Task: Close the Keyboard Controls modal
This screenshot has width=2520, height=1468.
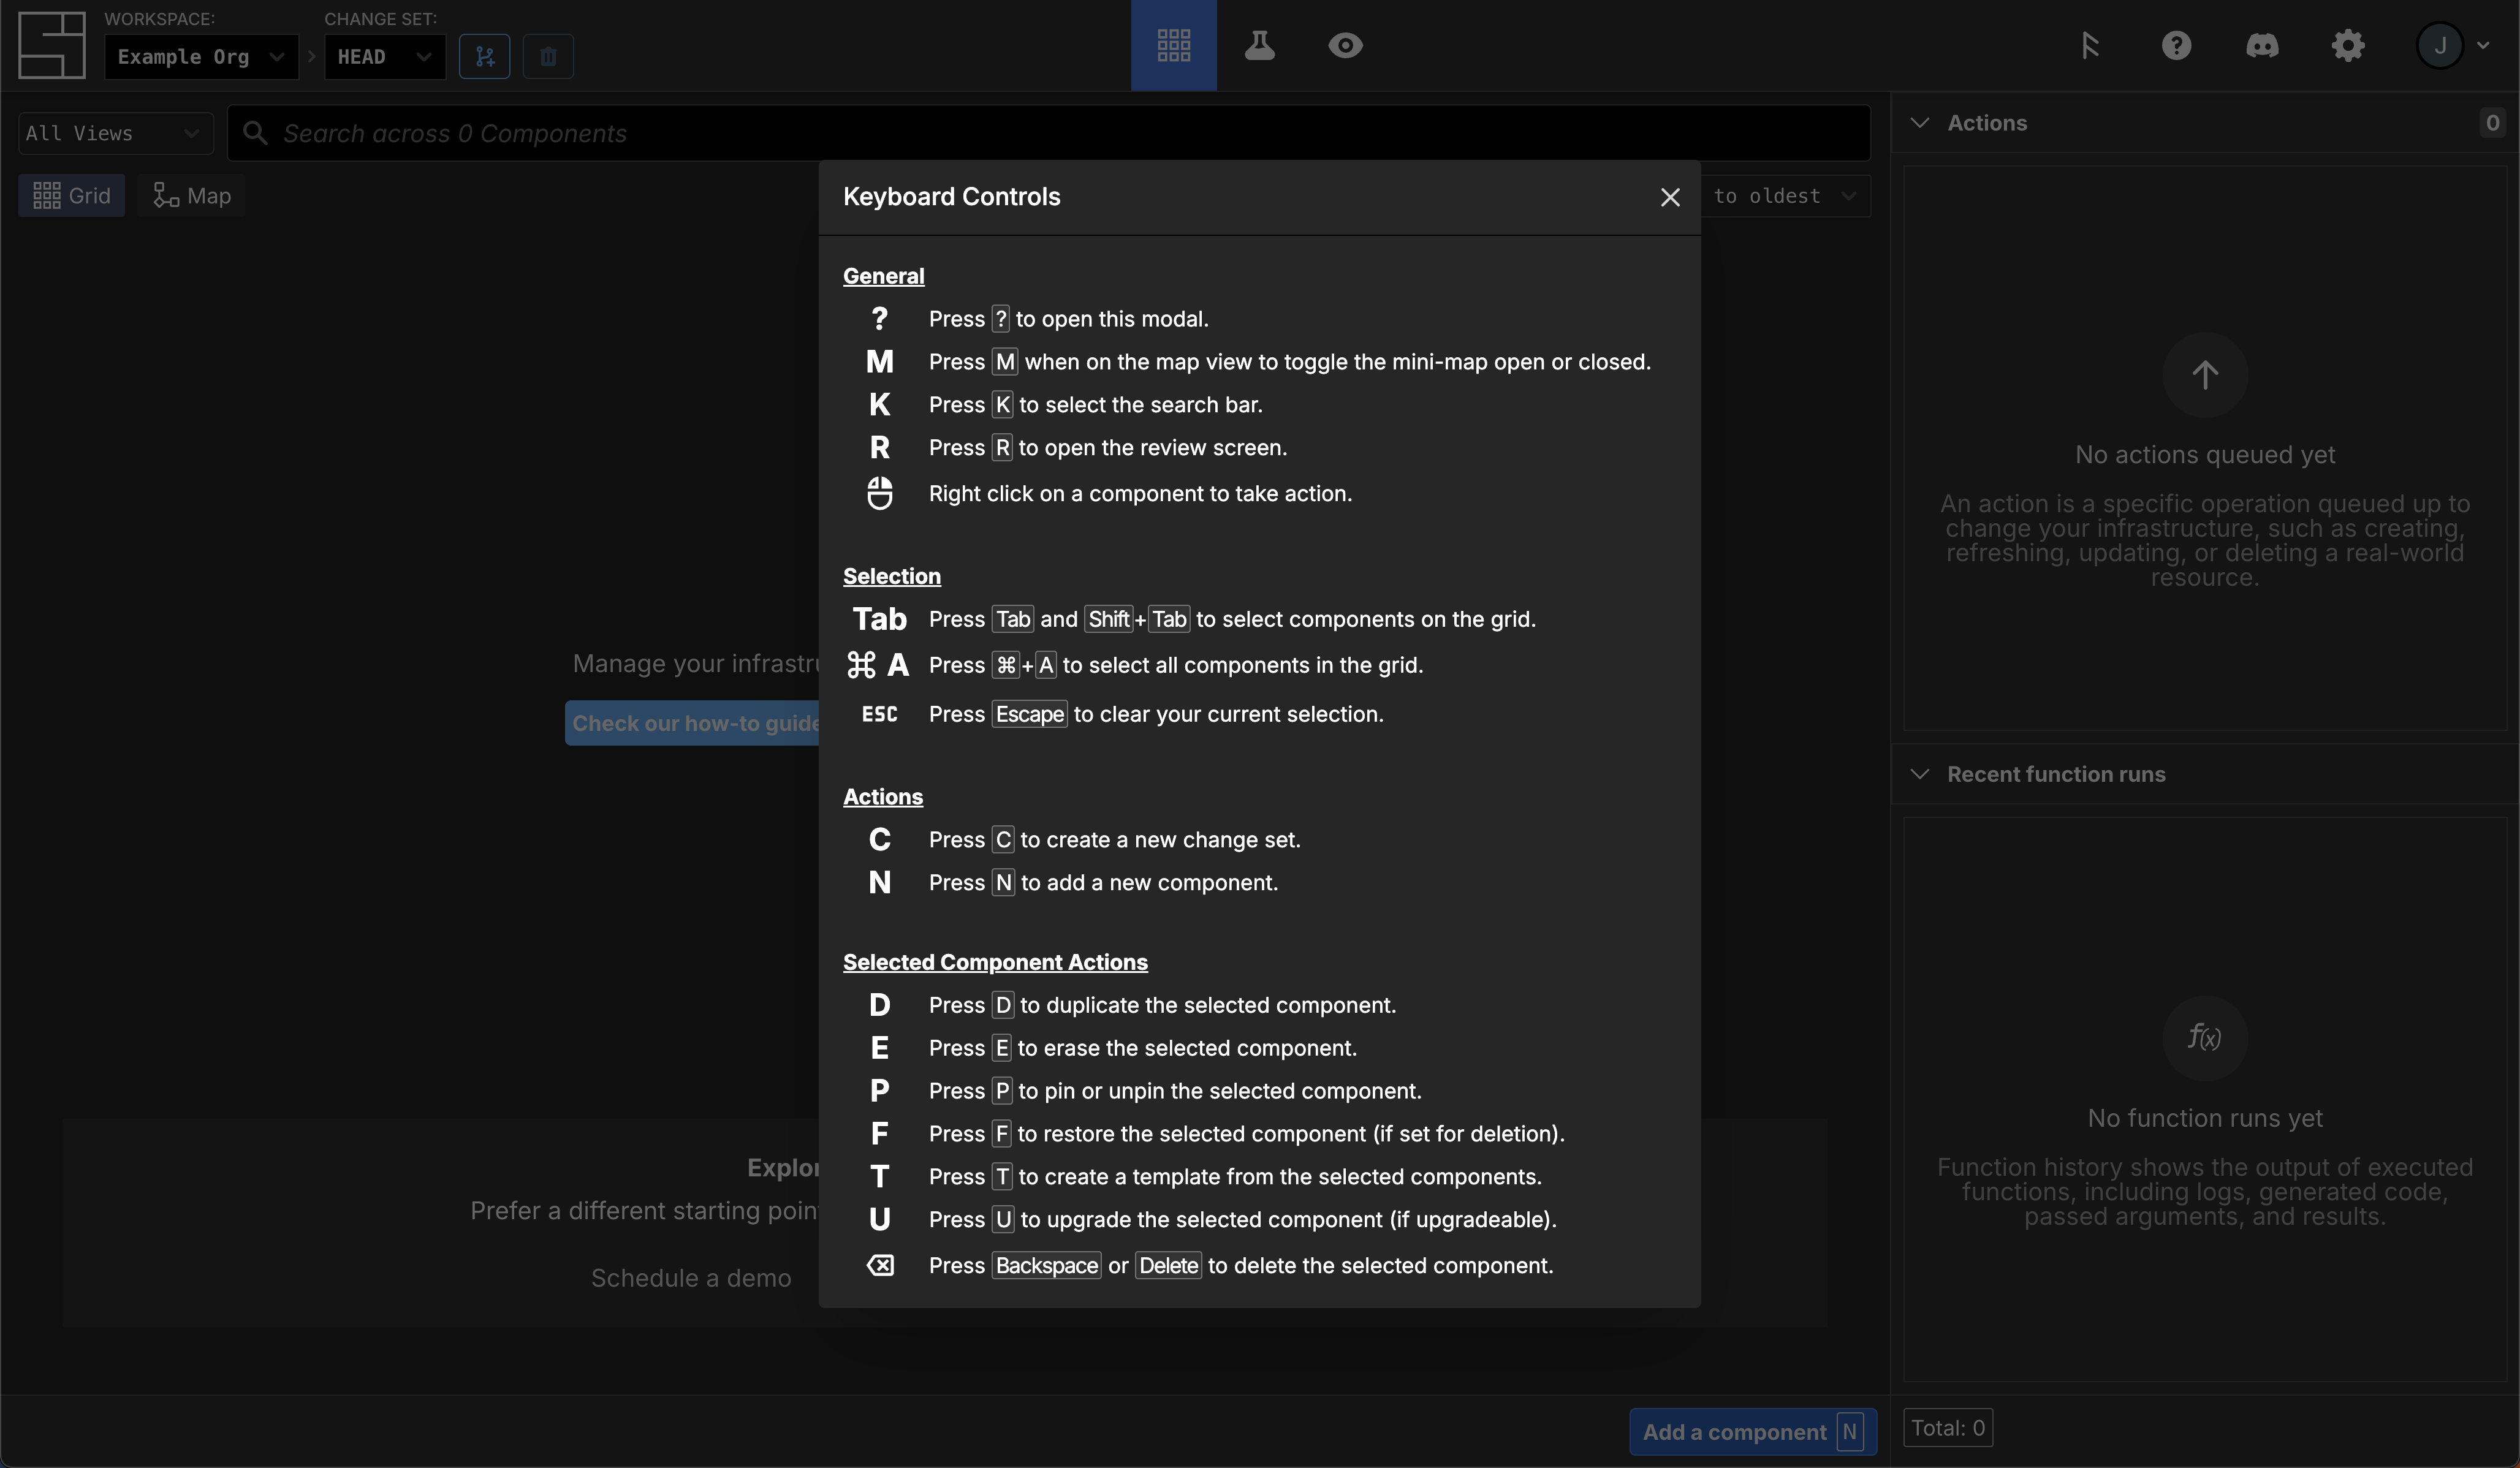Action: [x=1669, y=197]
